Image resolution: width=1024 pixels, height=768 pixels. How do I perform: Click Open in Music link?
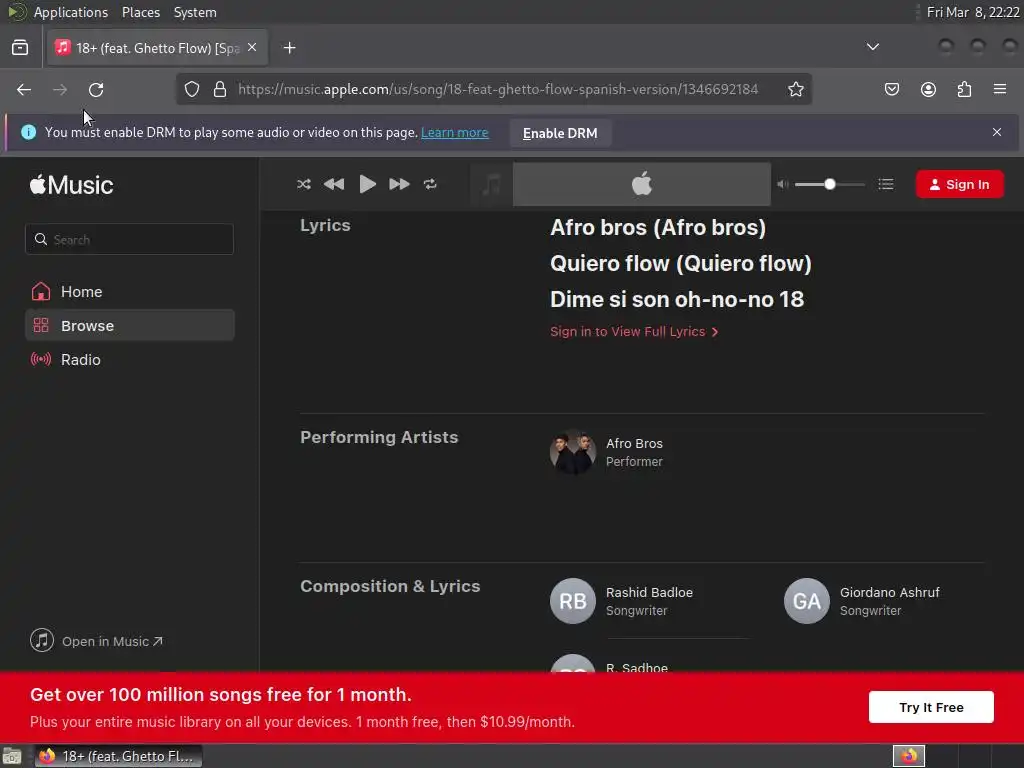coord(96,641)
